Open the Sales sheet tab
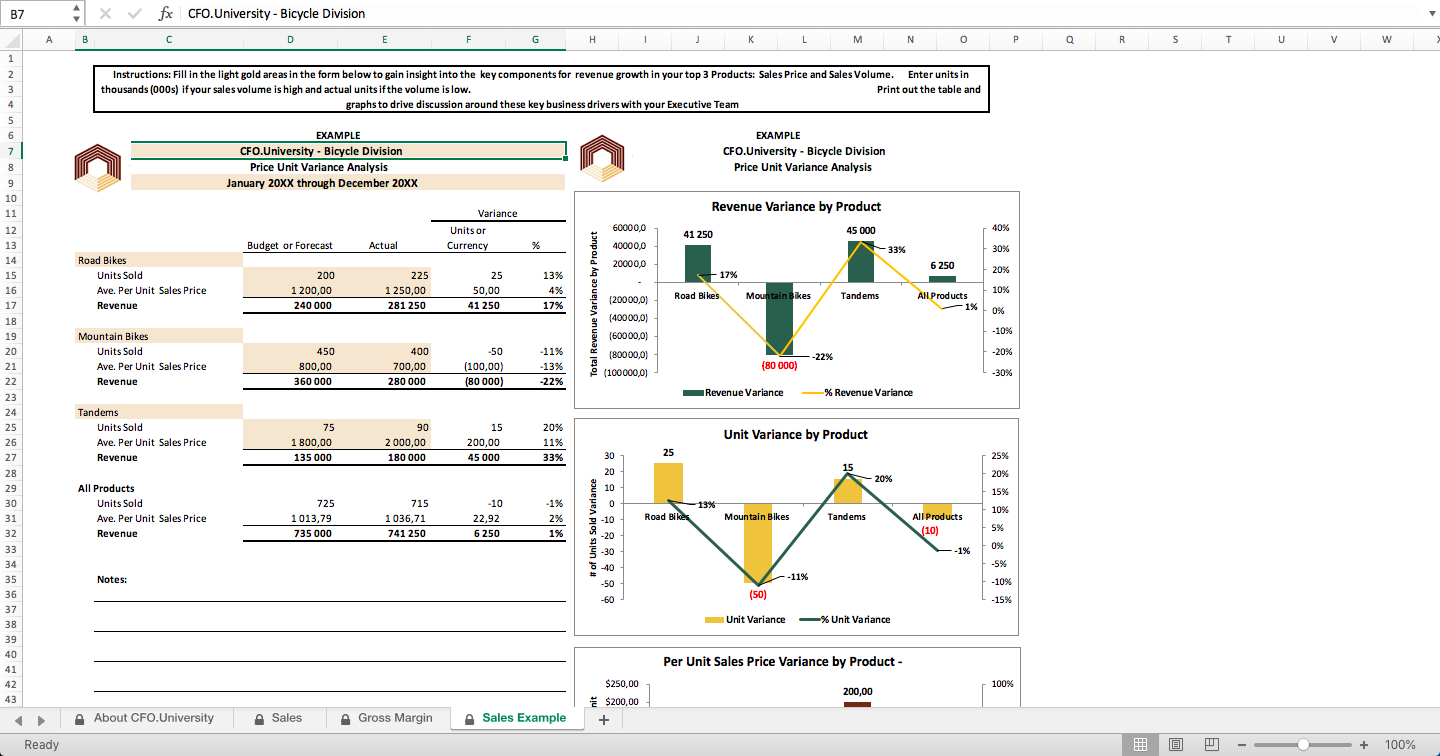 point(278,718)
